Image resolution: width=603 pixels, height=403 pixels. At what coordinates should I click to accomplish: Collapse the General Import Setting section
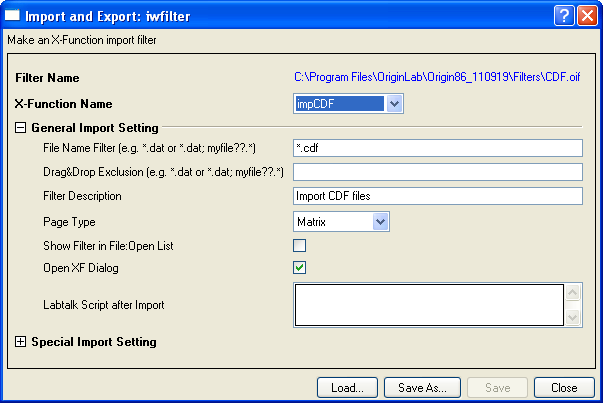click(20, 128)
